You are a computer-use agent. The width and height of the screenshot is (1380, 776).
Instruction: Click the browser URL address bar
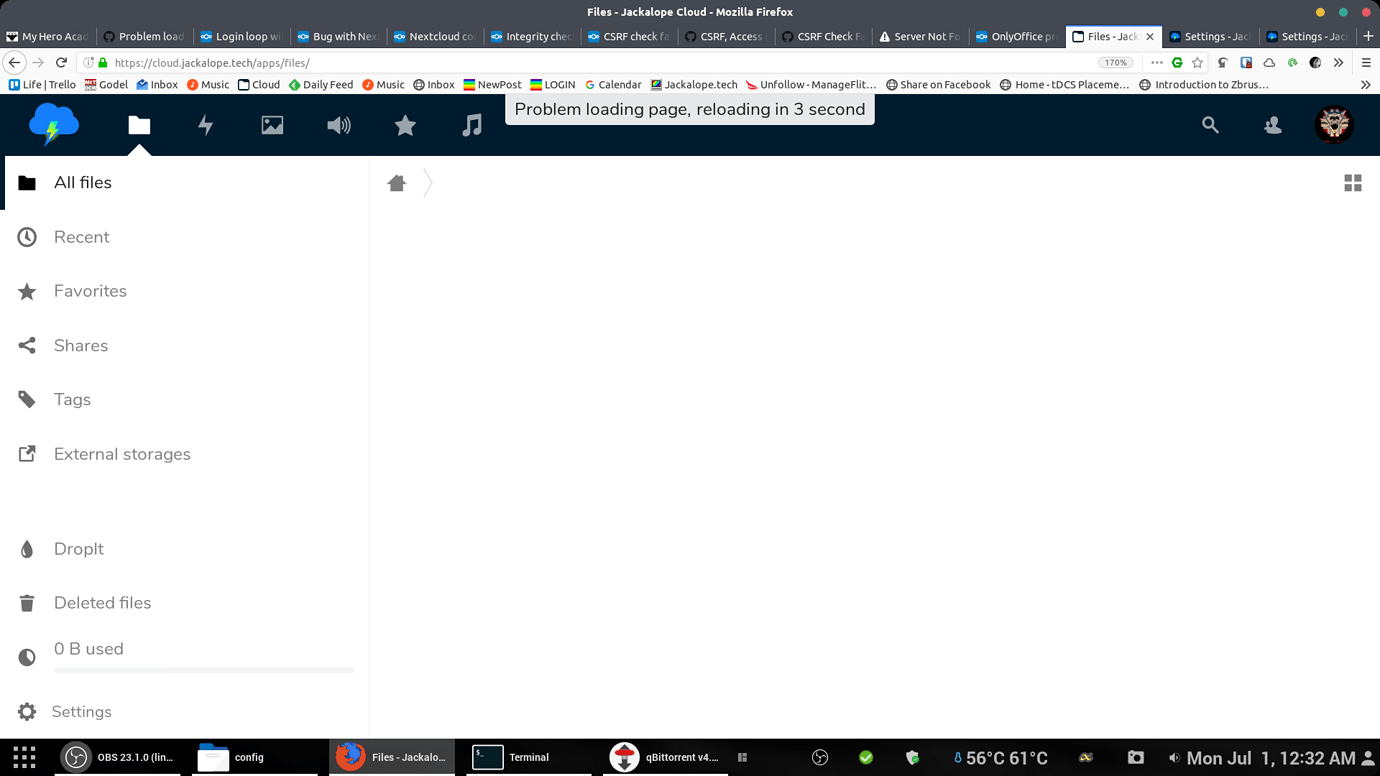[x=600, y=63]
